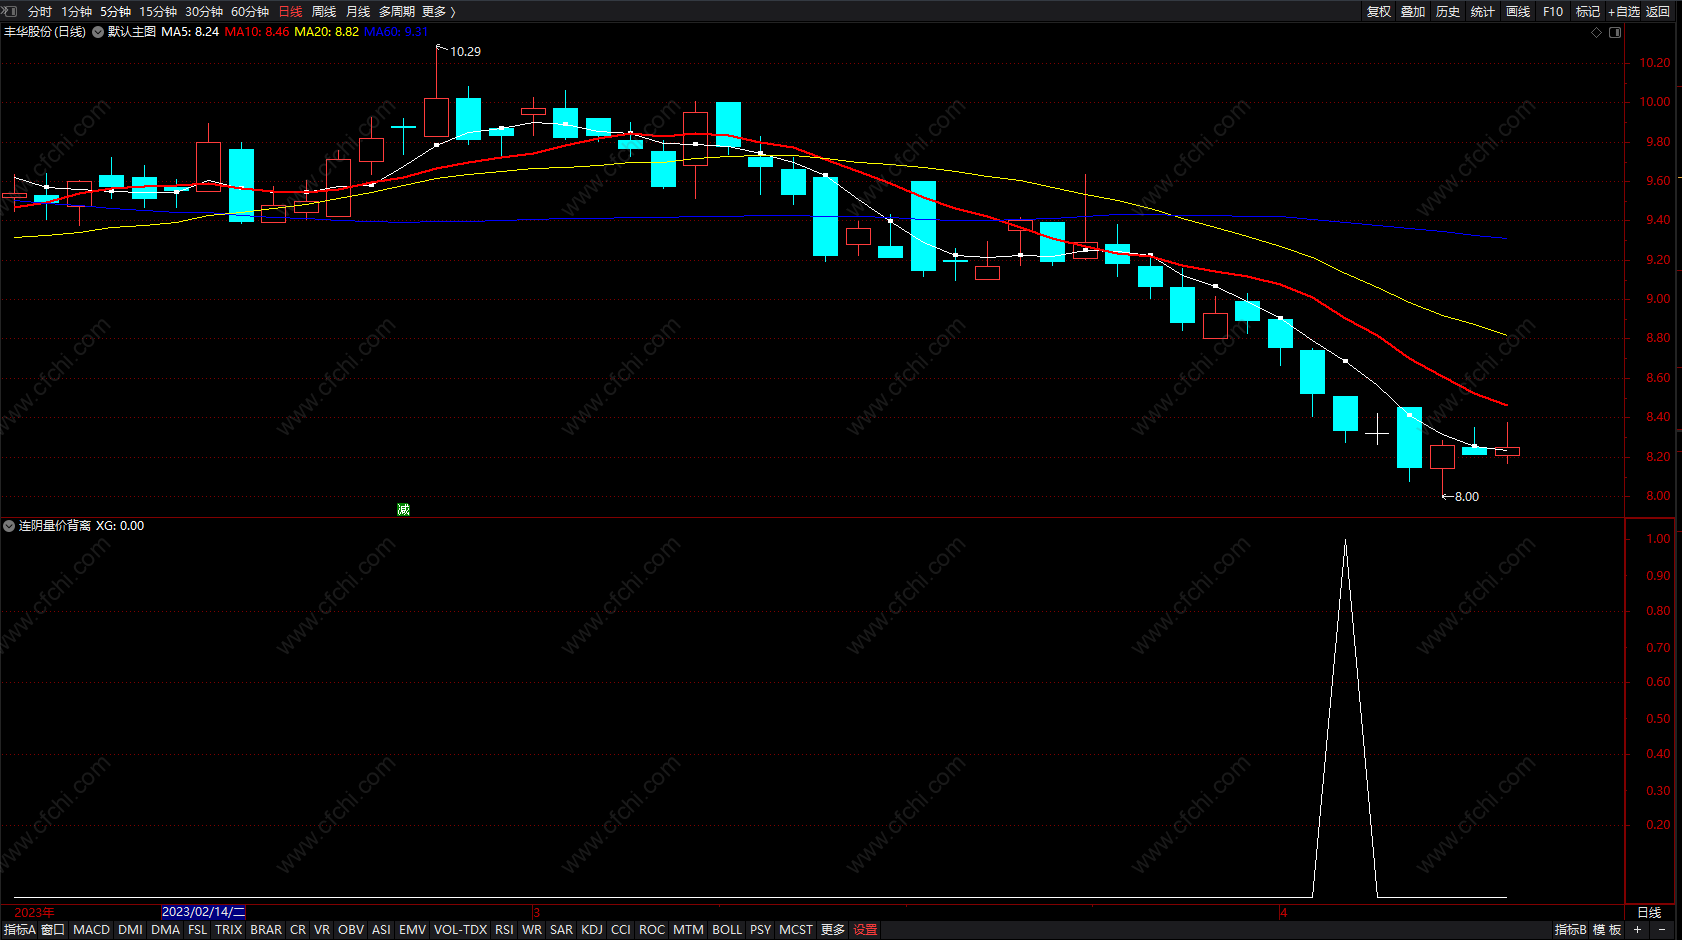This screenshot has width=1682, height=940.
Task: Apply the ROC indicator
Action: pos(652,929)
